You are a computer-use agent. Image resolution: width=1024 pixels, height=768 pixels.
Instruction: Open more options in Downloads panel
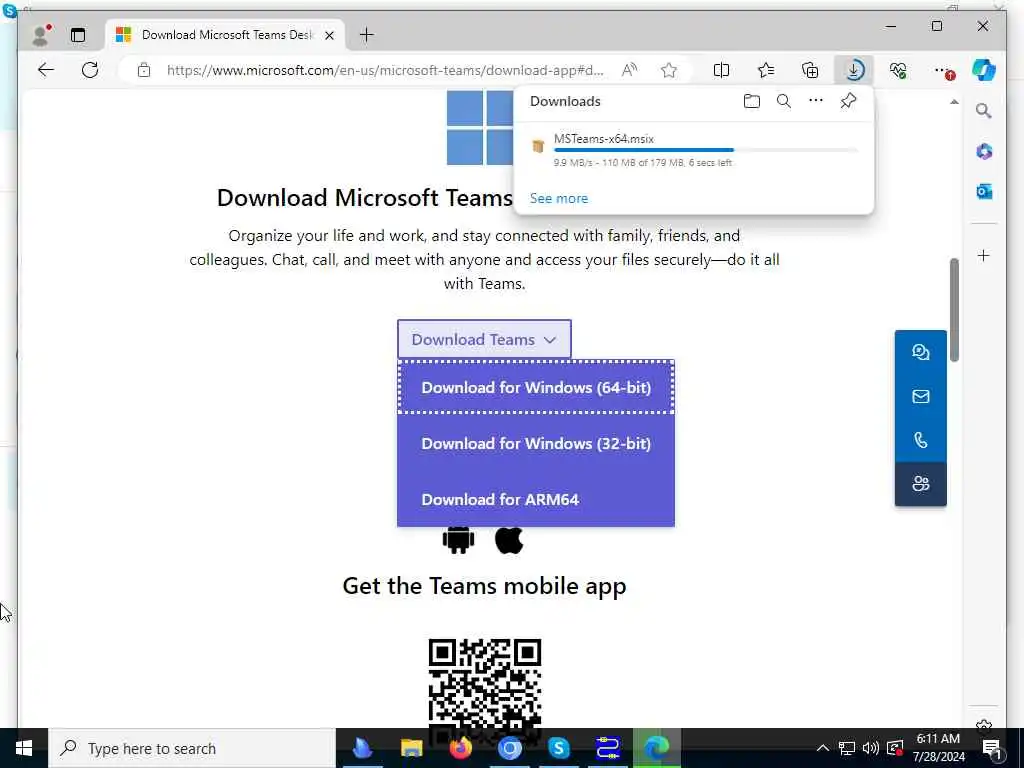[816, 101]
